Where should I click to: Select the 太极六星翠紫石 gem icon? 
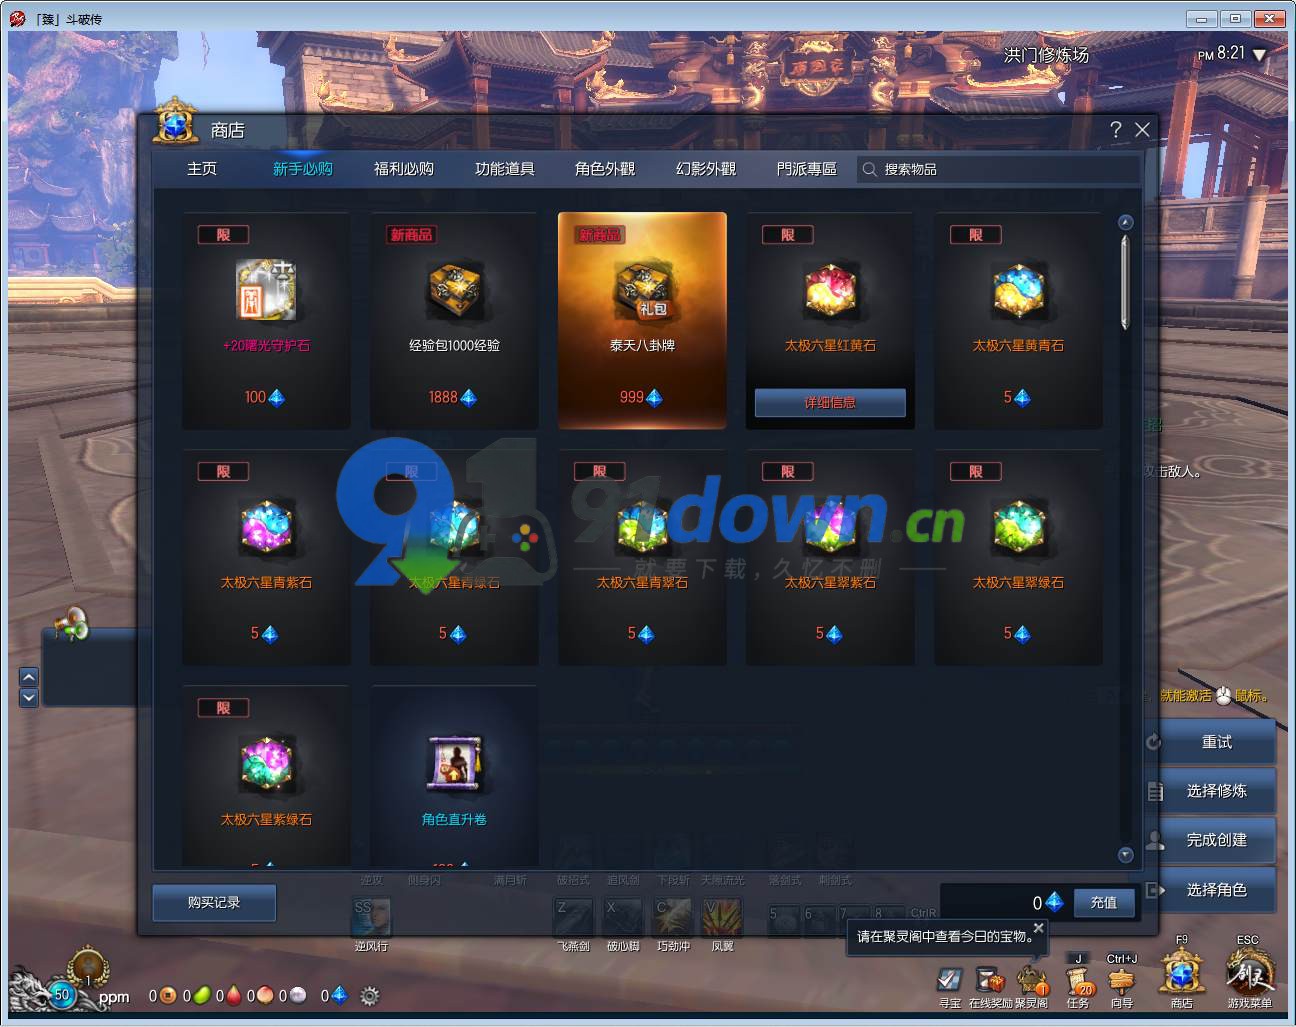(830, 527)
